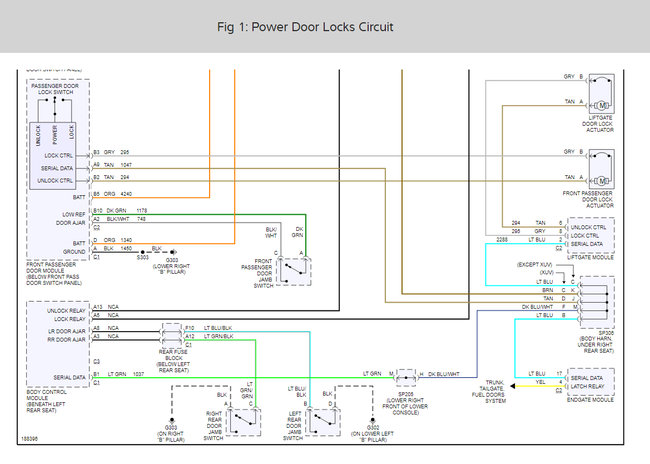The width and height of the screenshot is (650, 464).
Task: Click the S303 splice dot
Action: coord(143,252)
